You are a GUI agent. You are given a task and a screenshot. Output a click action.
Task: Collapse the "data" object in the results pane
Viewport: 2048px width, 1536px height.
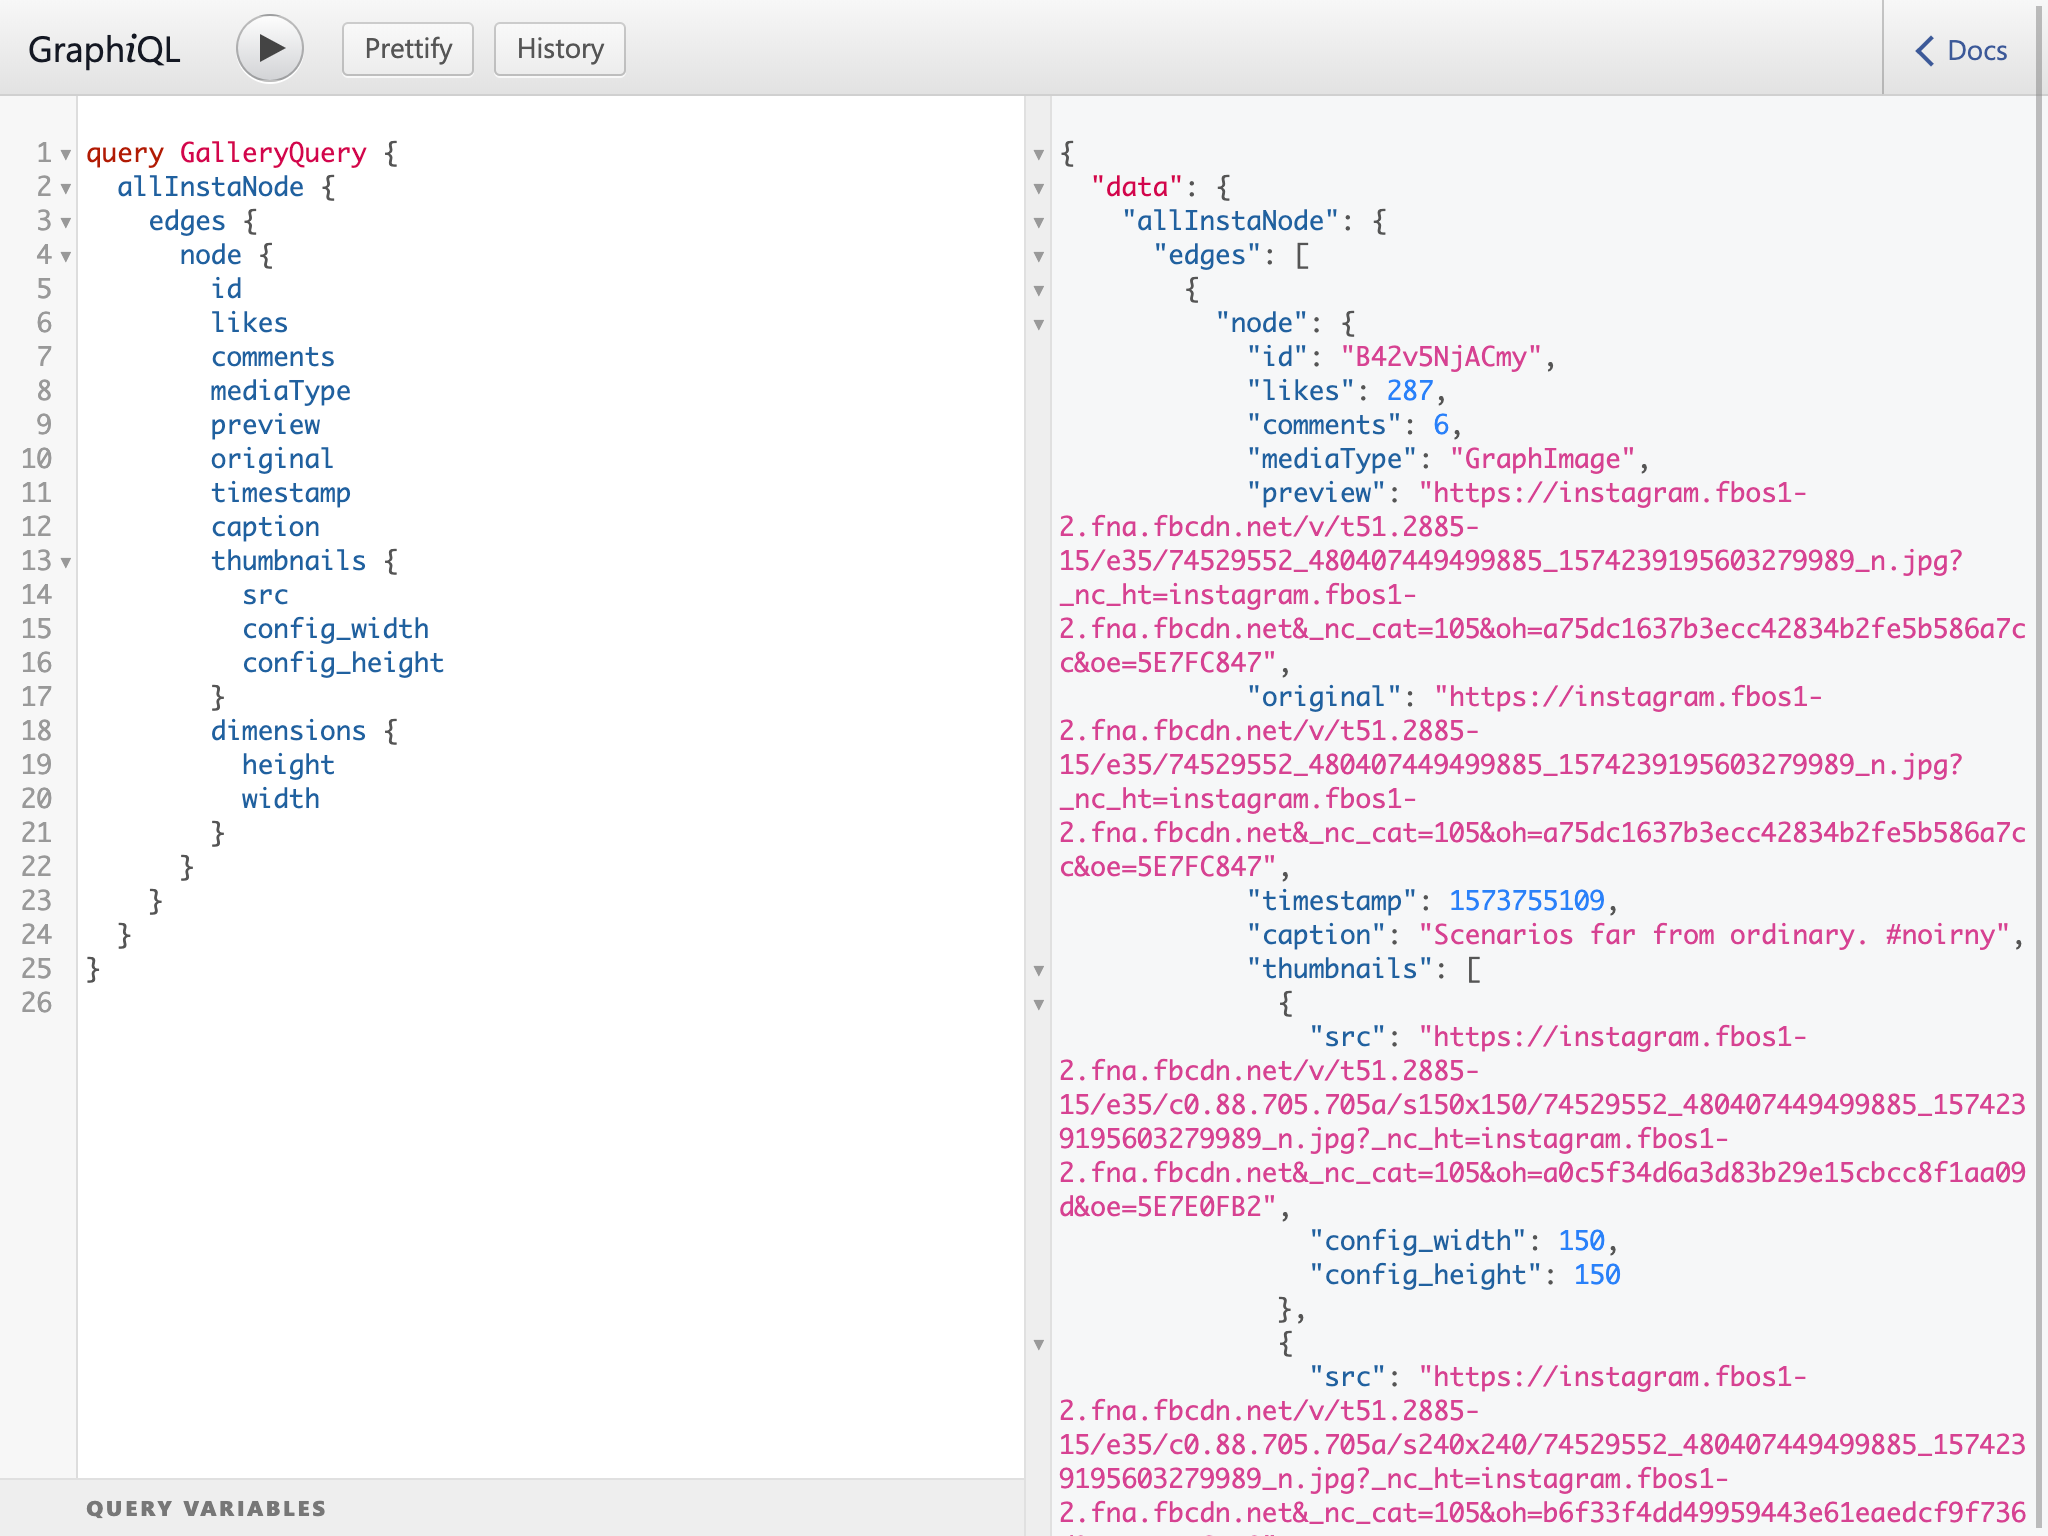(1038, 187)
